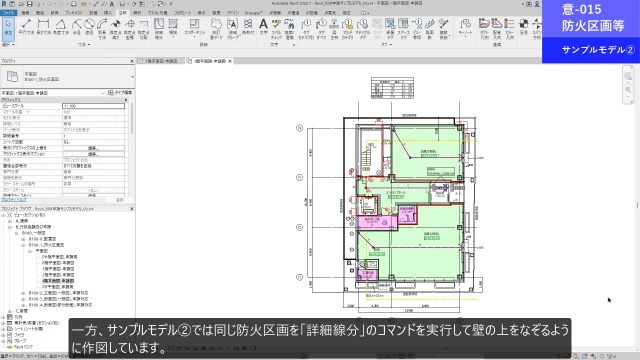
Task: Expand the C_管理 node in Project Browser
Action: [x=10, y=311]
